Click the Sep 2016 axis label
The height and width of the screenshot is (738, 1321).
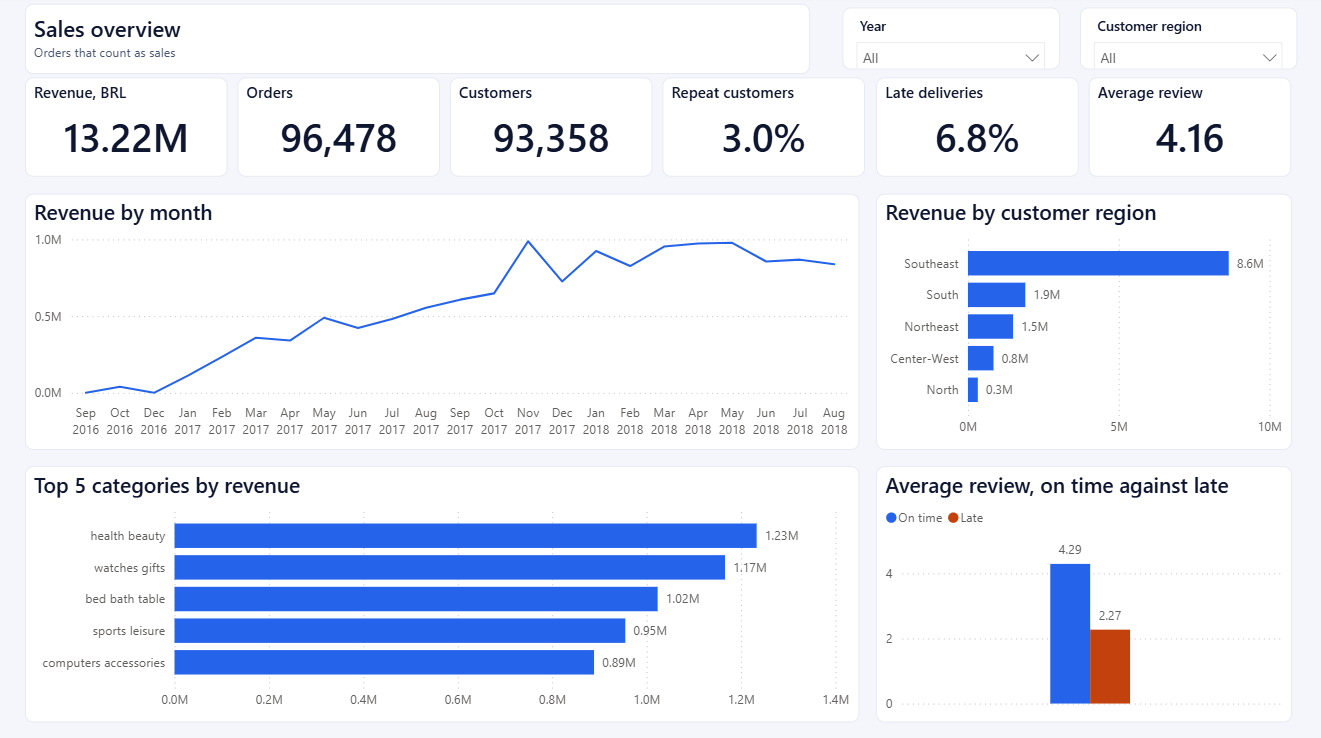[86, 421]
